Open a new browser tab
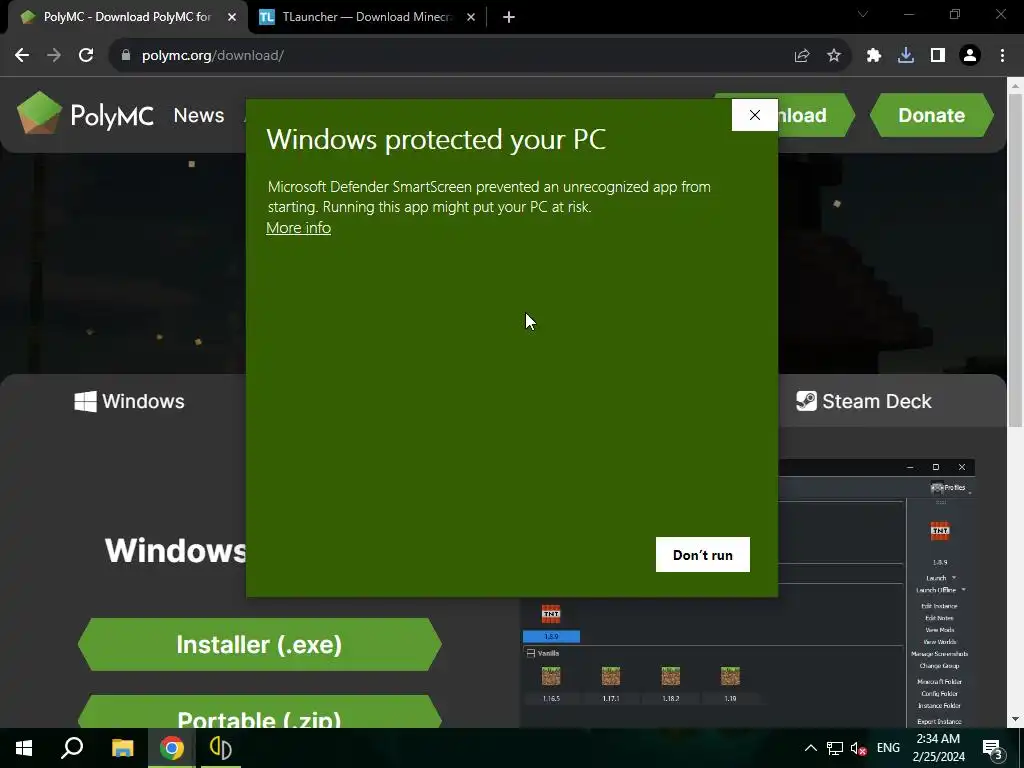1024x768 pixels. tap(509, 17)
